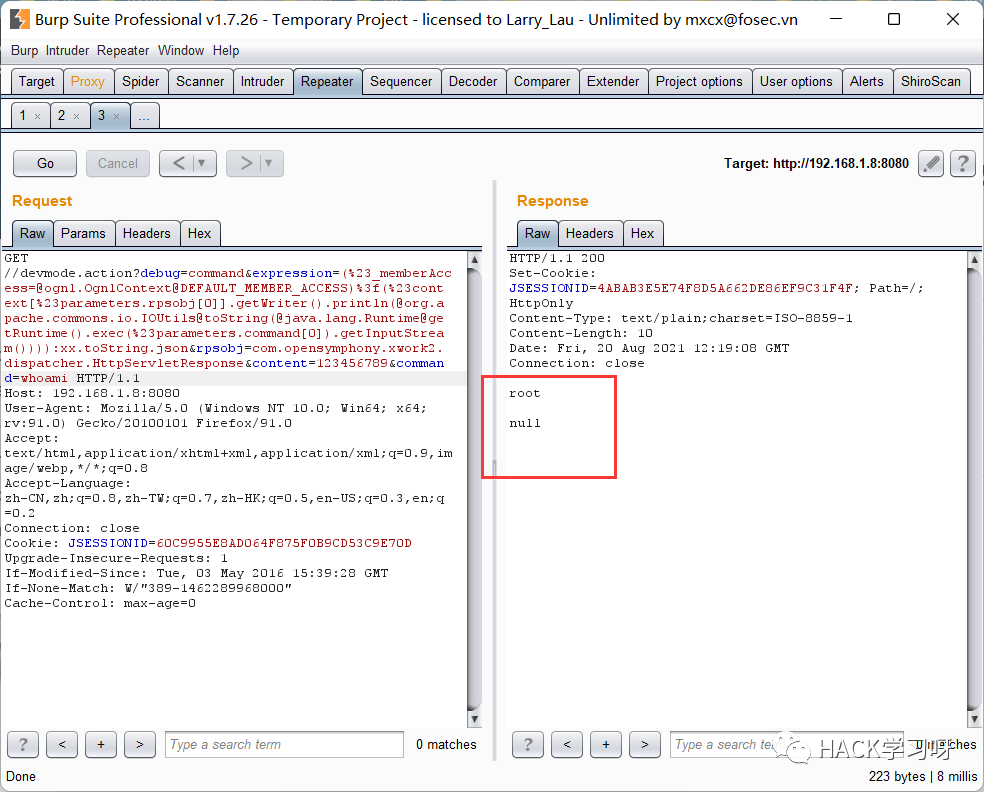Go to previous request in history
This screenshot has height=792, width=984.
(x=179, y=163)
